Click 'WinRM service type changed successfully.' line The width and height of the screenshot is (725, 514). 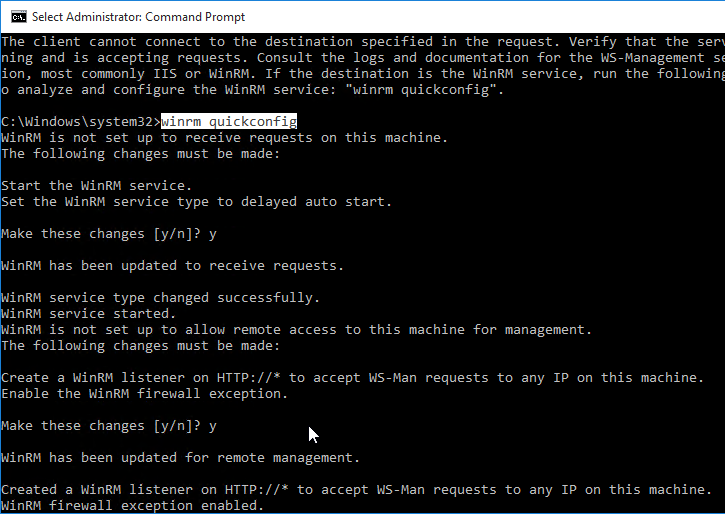[x=160, y=298]
